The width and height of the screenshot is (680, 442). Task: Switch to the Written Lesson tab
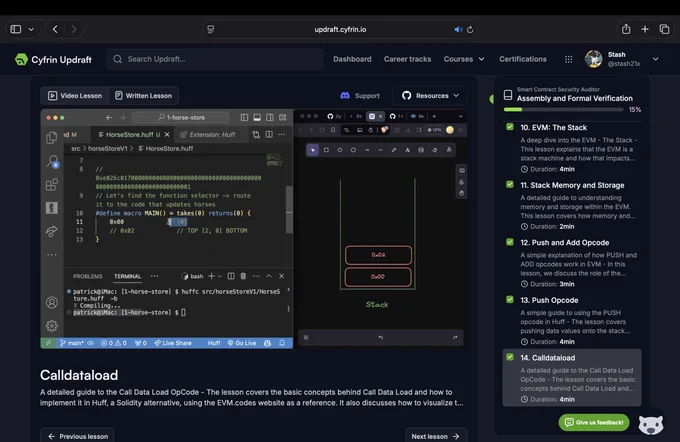pos(144,95)
